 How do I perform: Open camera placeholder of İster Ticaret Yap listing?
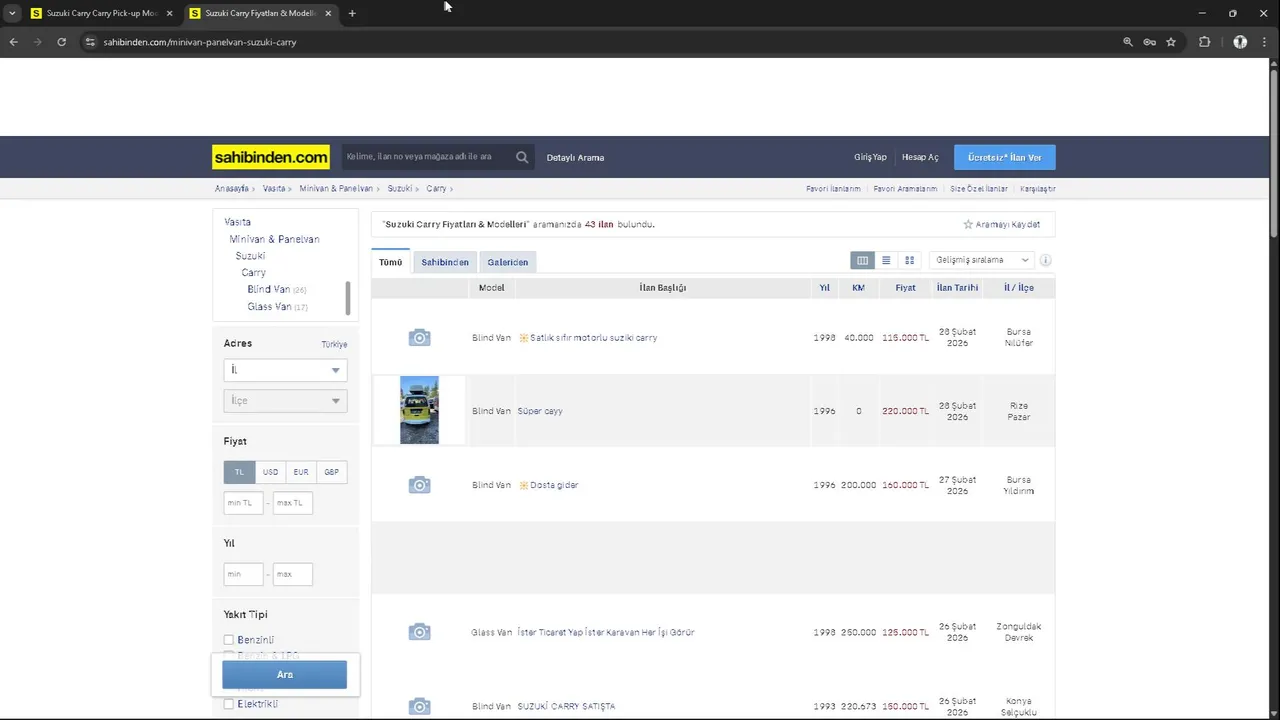pyautogui.click(x=420, y=632)
